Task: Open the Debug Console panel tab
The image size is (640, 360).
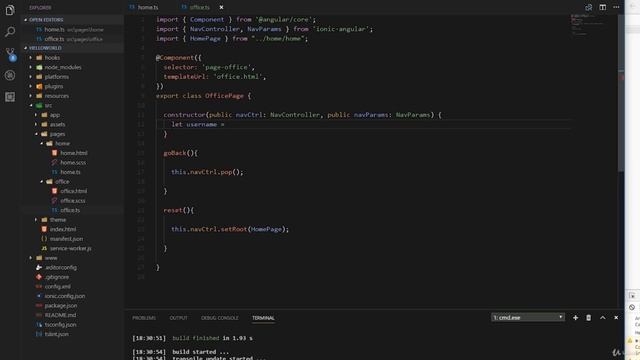Action: click(x=220, y=318)
